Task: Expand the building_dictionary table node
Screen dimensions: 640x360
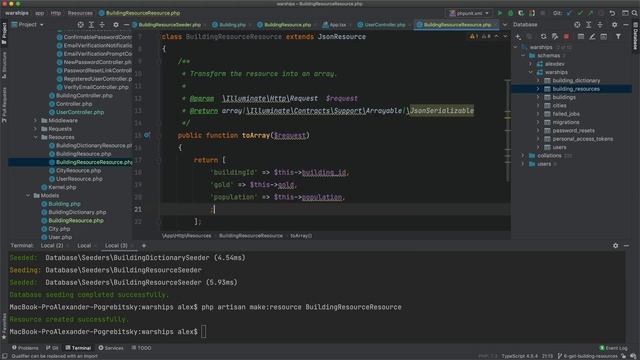Action: [538, 81]
